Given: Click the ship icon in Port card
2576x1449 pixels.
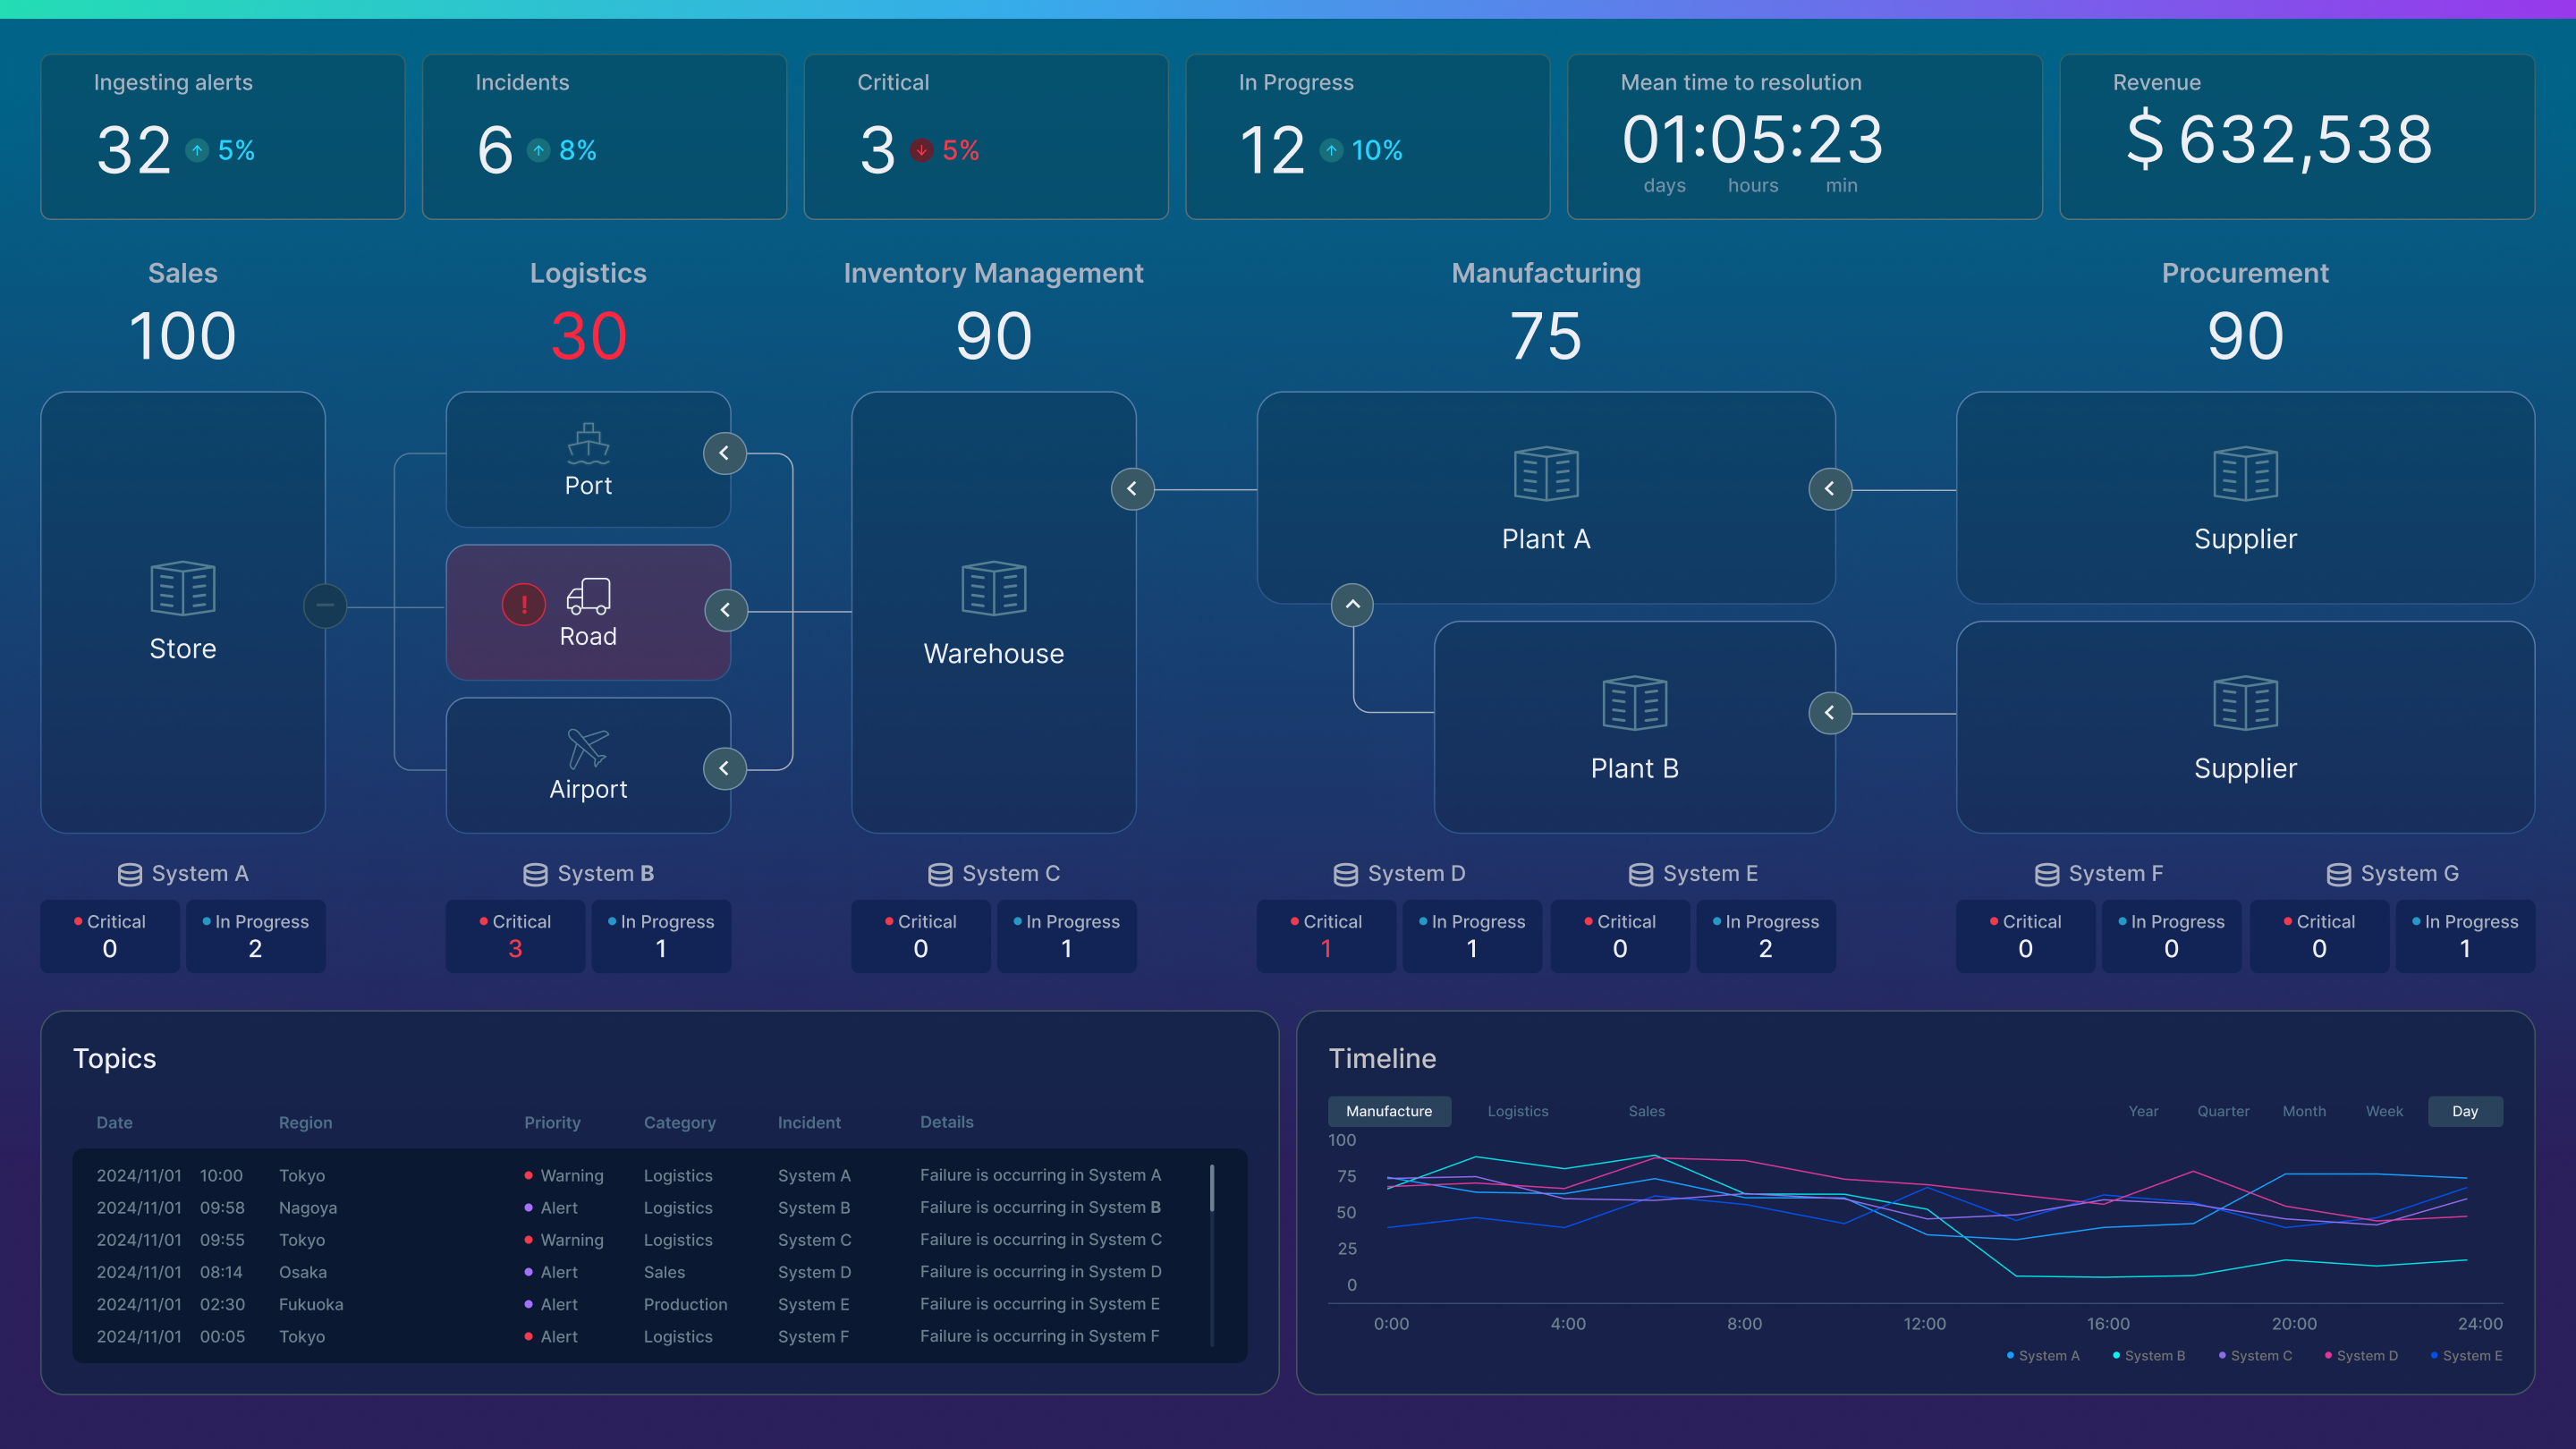Looking at the screenshot, I should pyautogui.click(x=588, y=444).
